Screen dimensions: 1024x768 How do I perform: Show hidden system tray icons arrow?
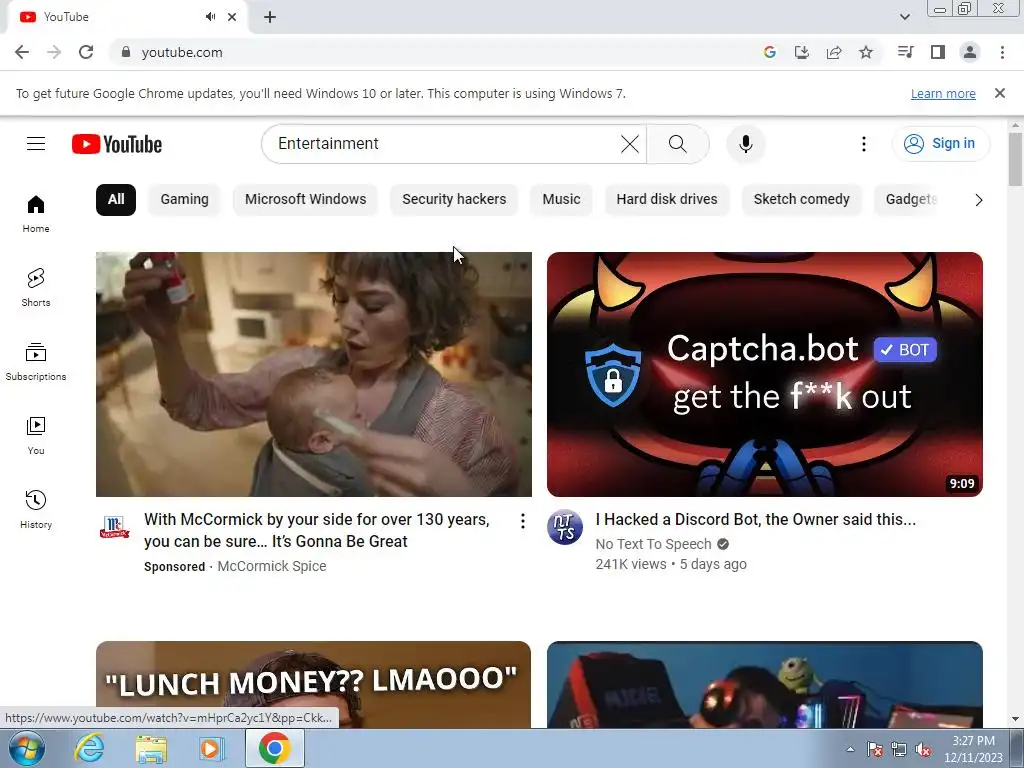pos(850,750)
